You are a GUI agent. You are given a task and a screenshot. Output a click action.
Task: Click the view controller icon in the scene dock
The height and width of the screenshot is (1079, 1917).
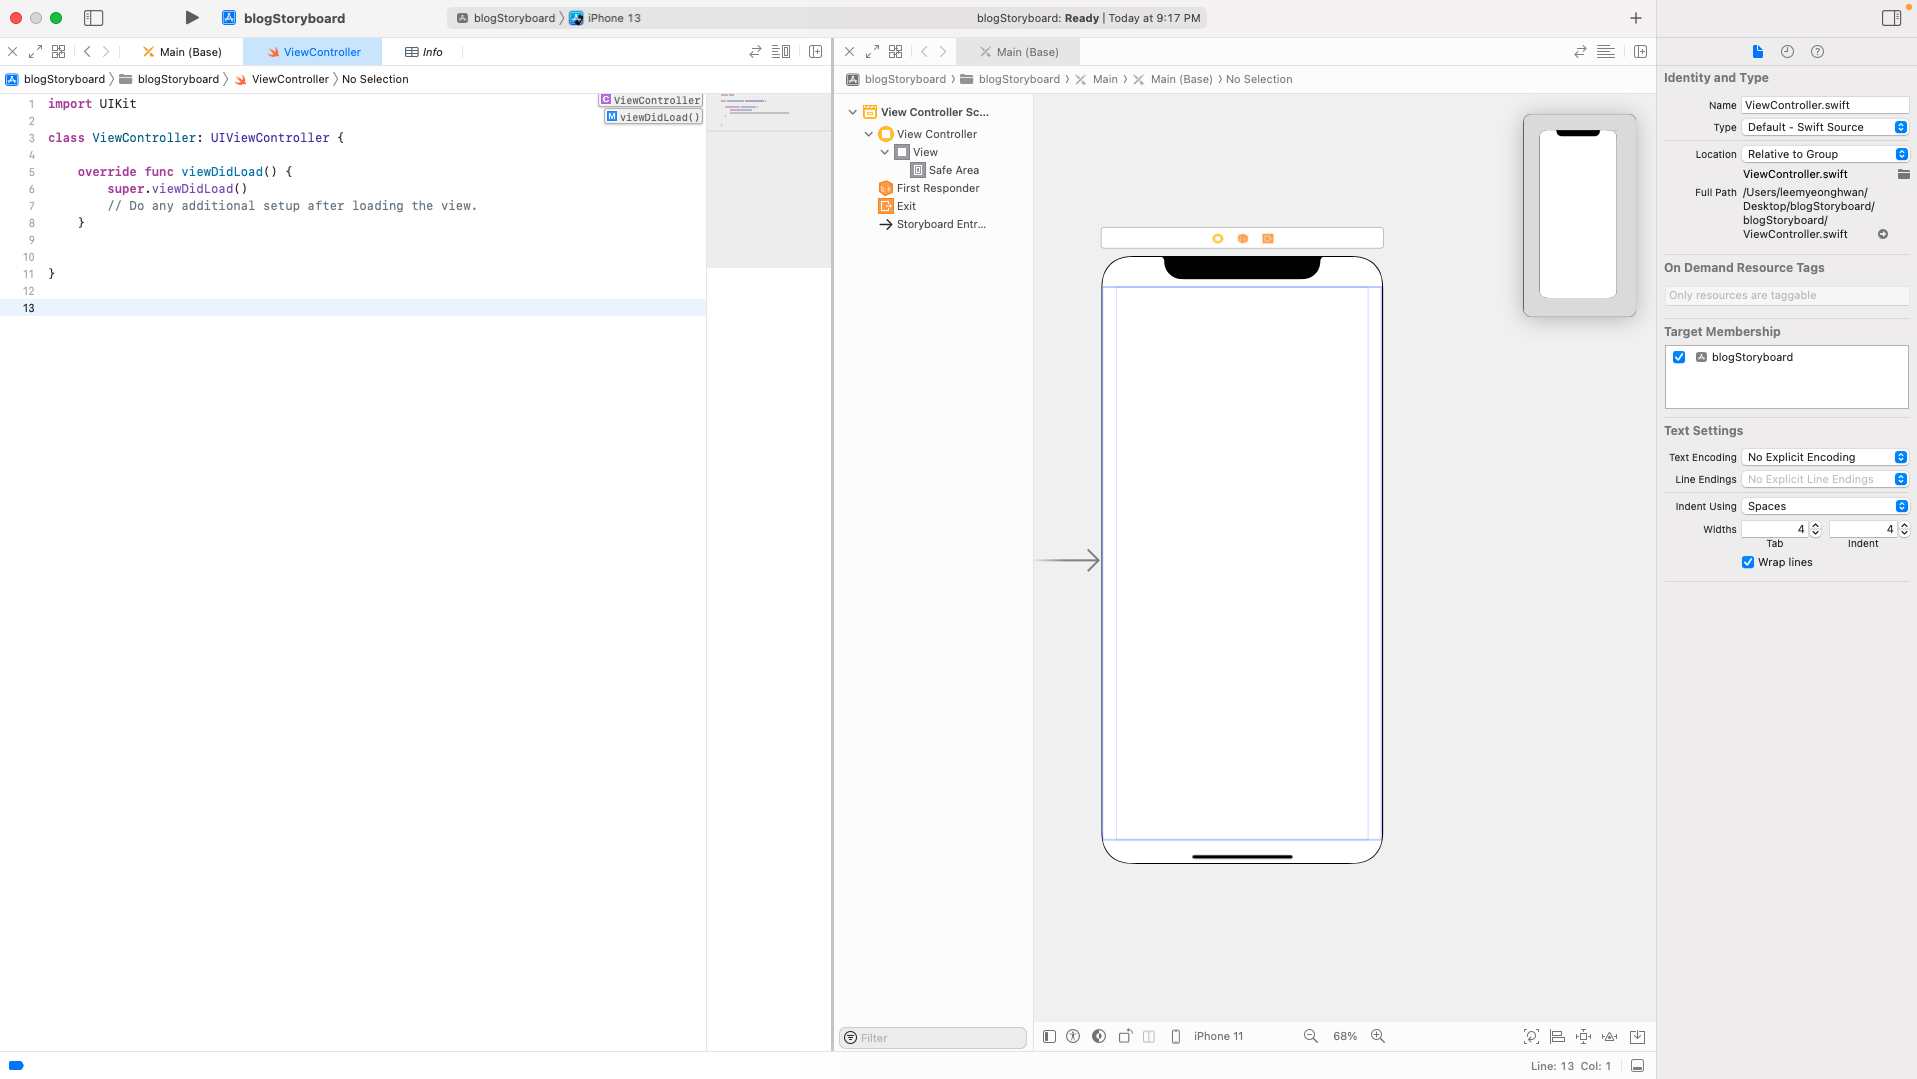1217,238
